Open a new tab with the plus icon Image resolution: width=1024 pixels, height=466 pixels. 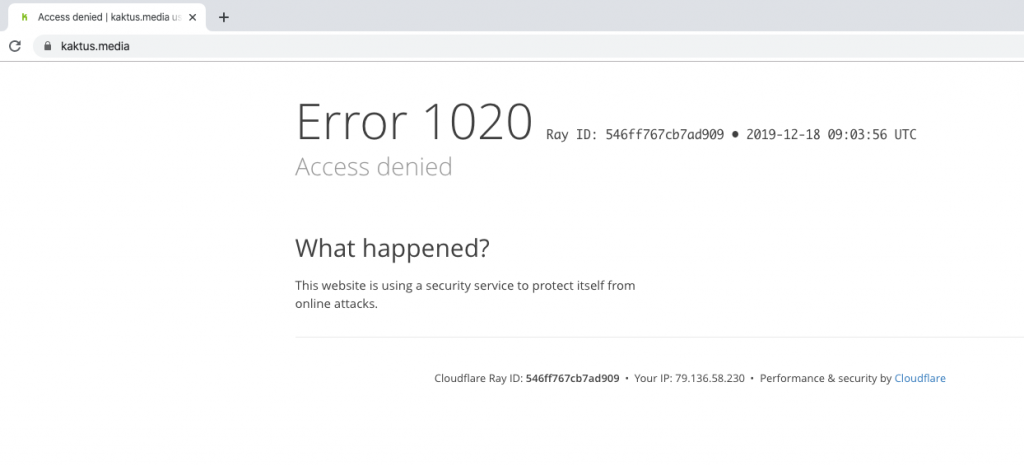pos(223,18)
